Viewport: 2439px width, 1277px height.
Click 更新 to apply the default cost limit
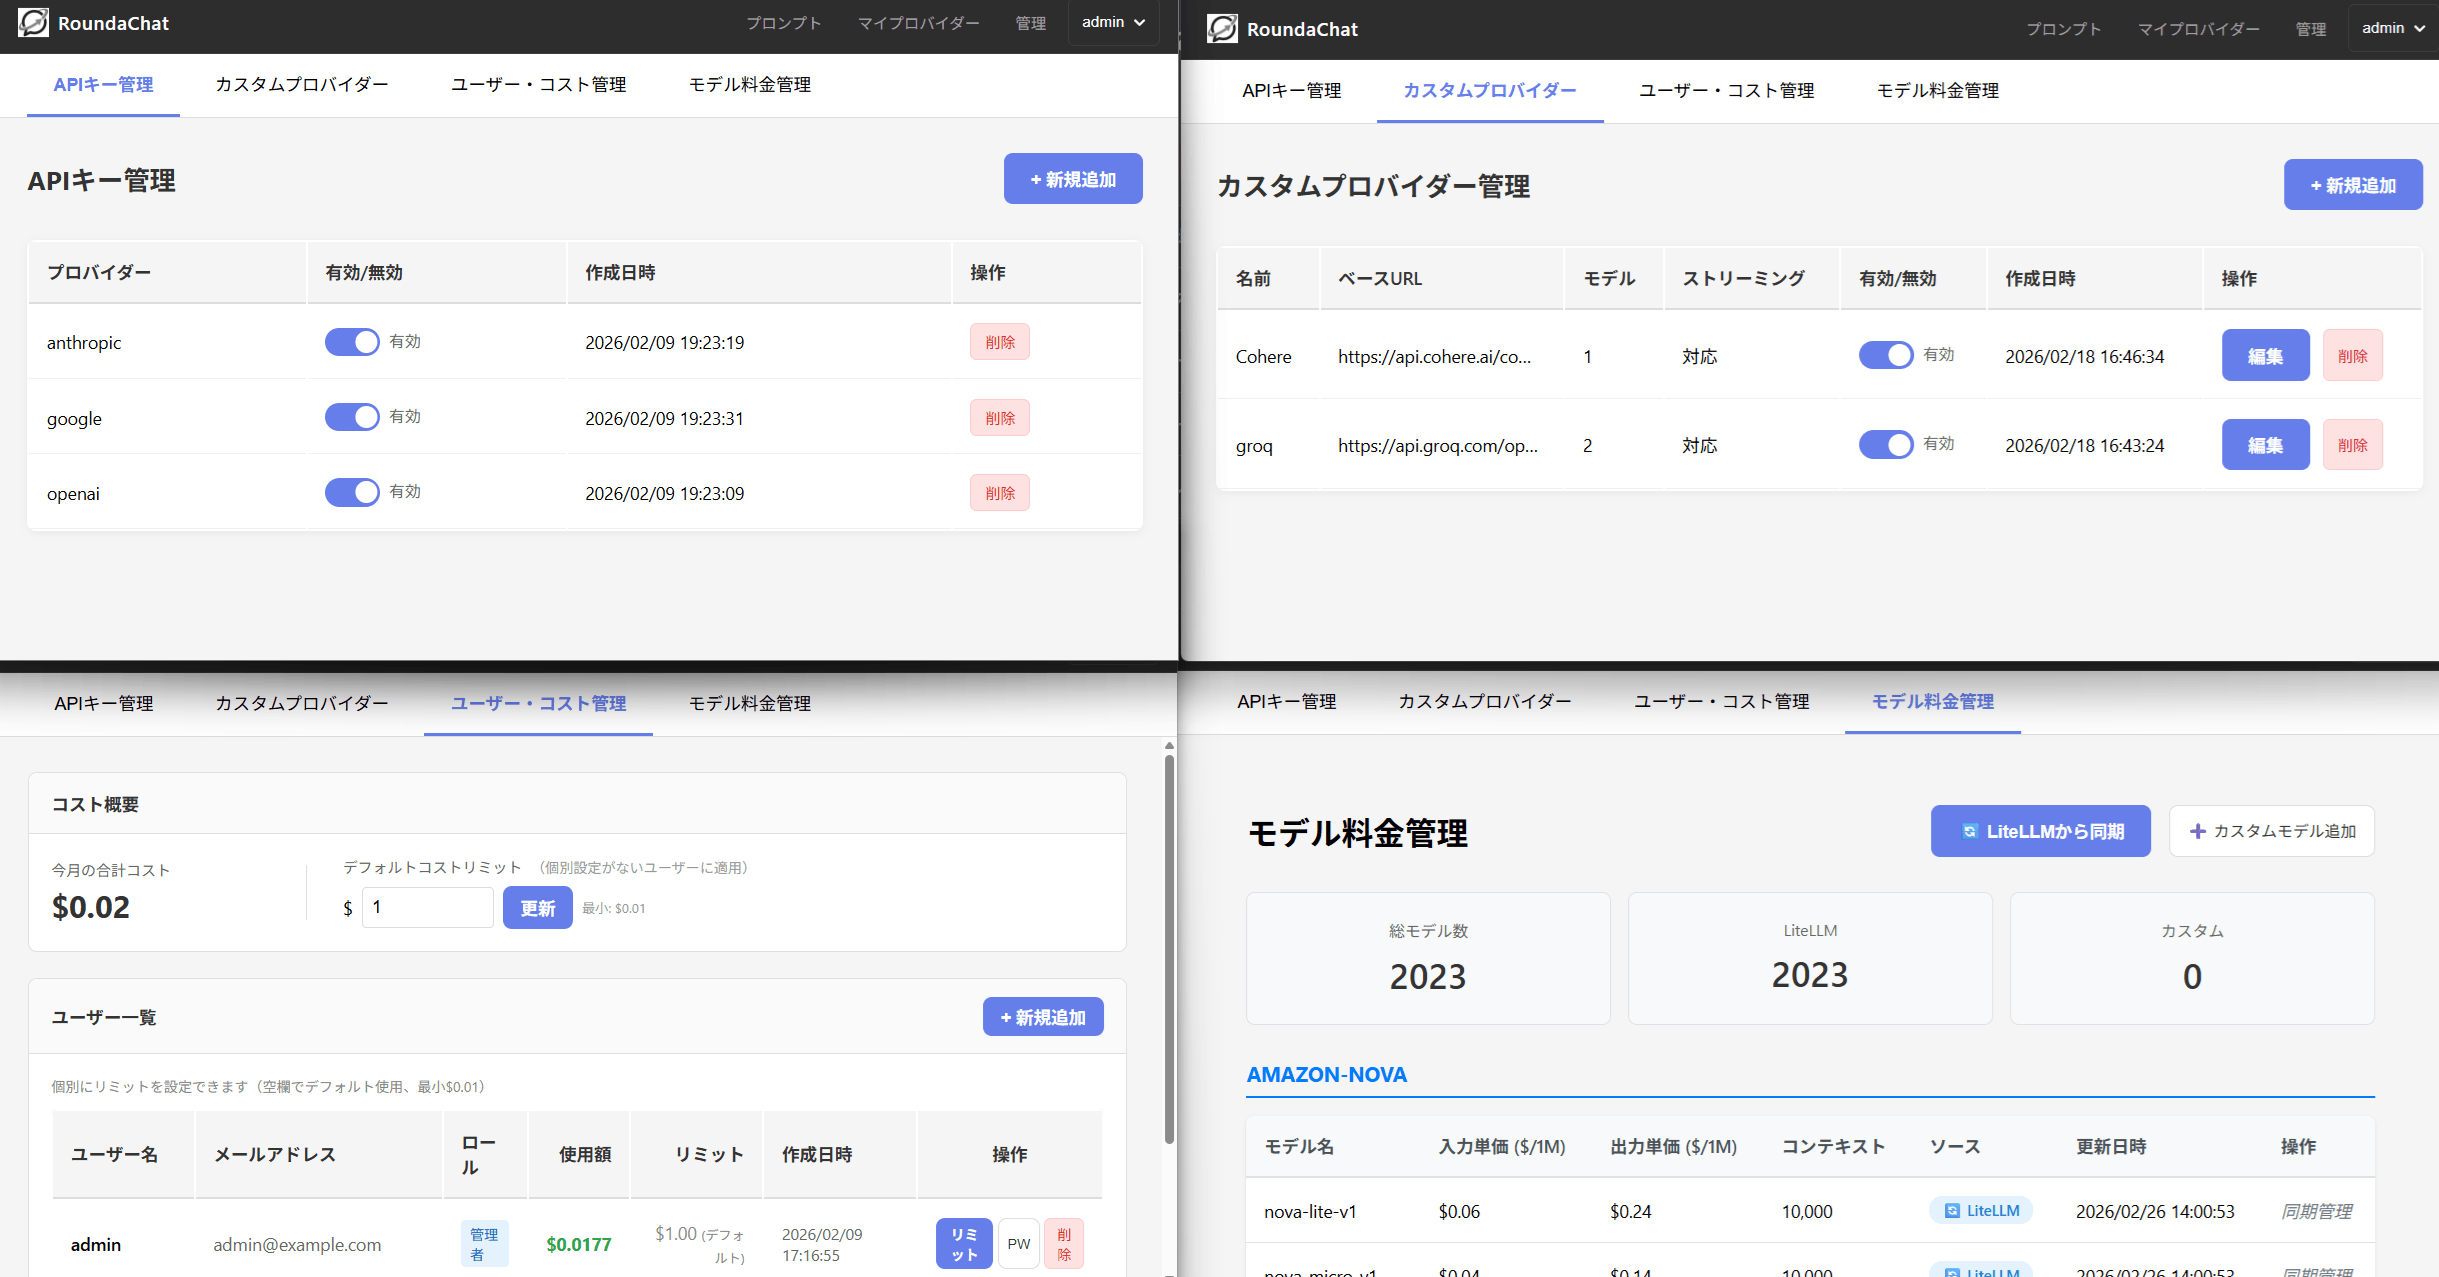(537, 907)
